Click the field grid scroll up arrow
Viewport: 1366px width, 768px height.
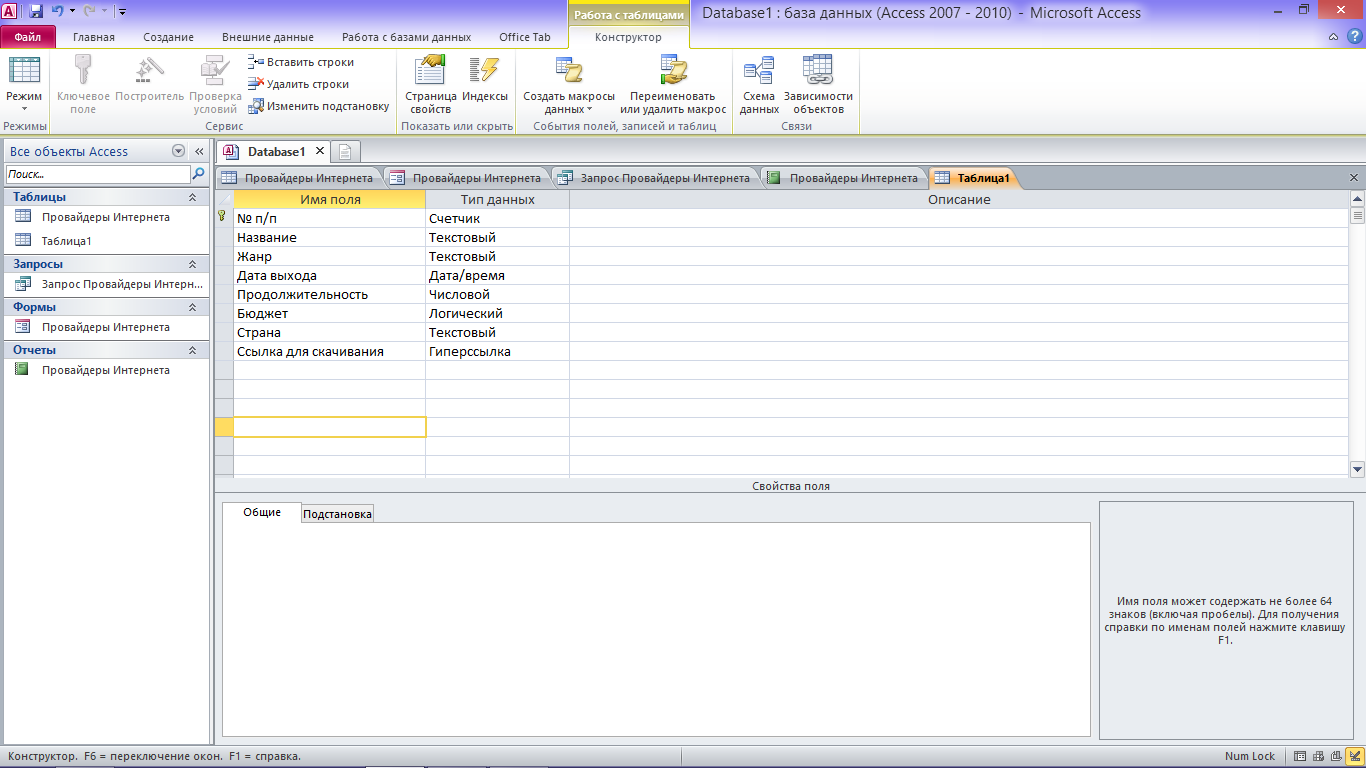pos(1357,199)
